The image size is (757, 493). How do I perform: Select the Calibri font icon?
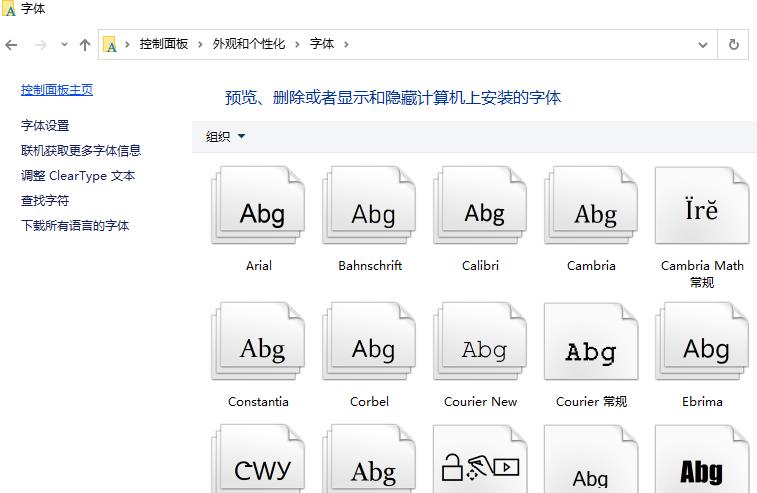point(480,205)
